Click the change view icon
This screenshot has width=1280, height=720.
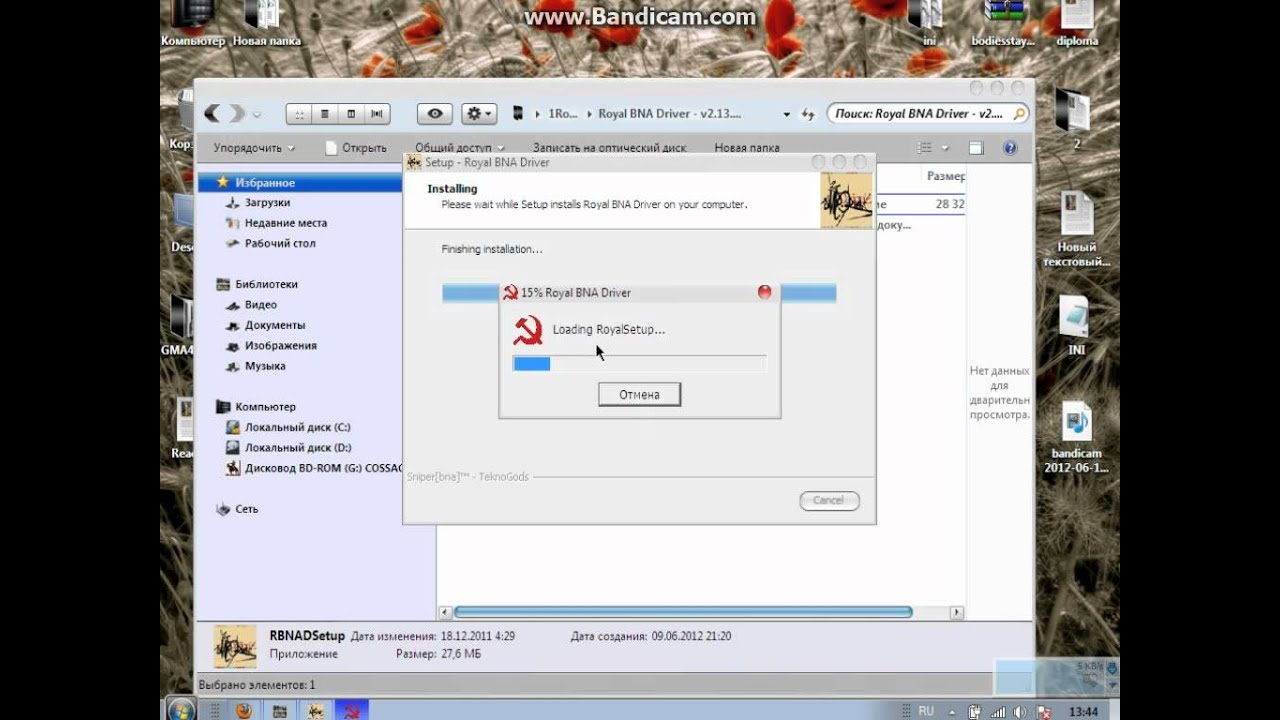(x=926, y=148)
